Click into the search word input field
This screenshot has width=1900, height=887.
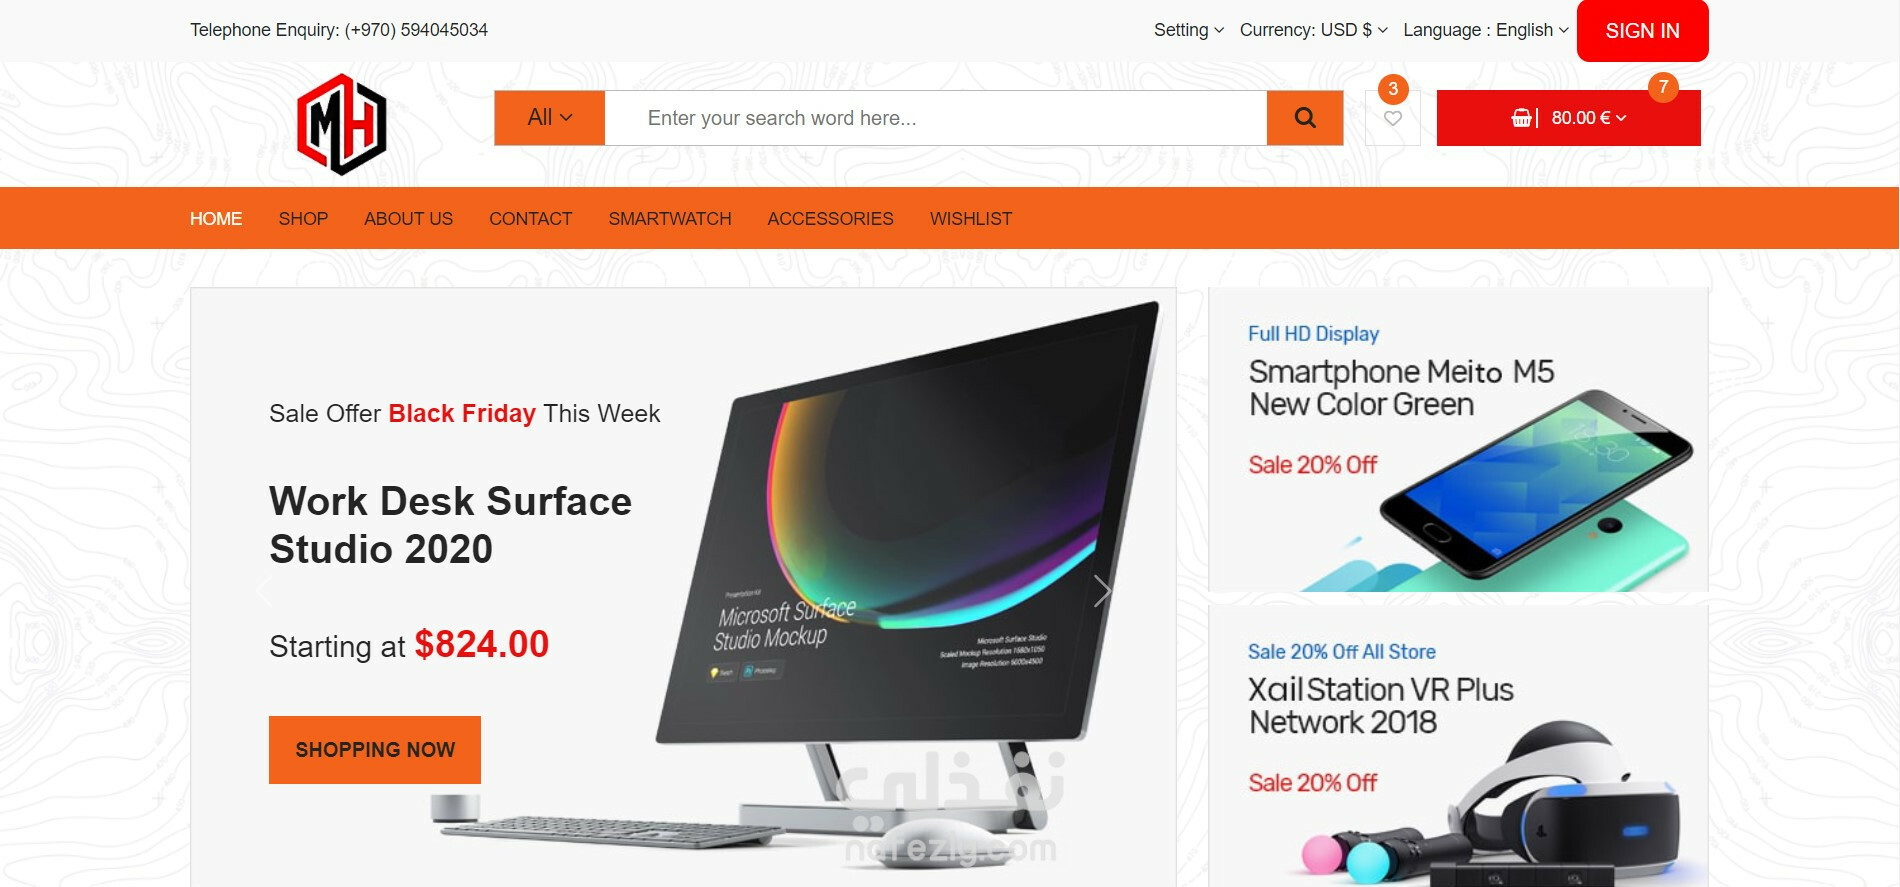coord(936,118)
